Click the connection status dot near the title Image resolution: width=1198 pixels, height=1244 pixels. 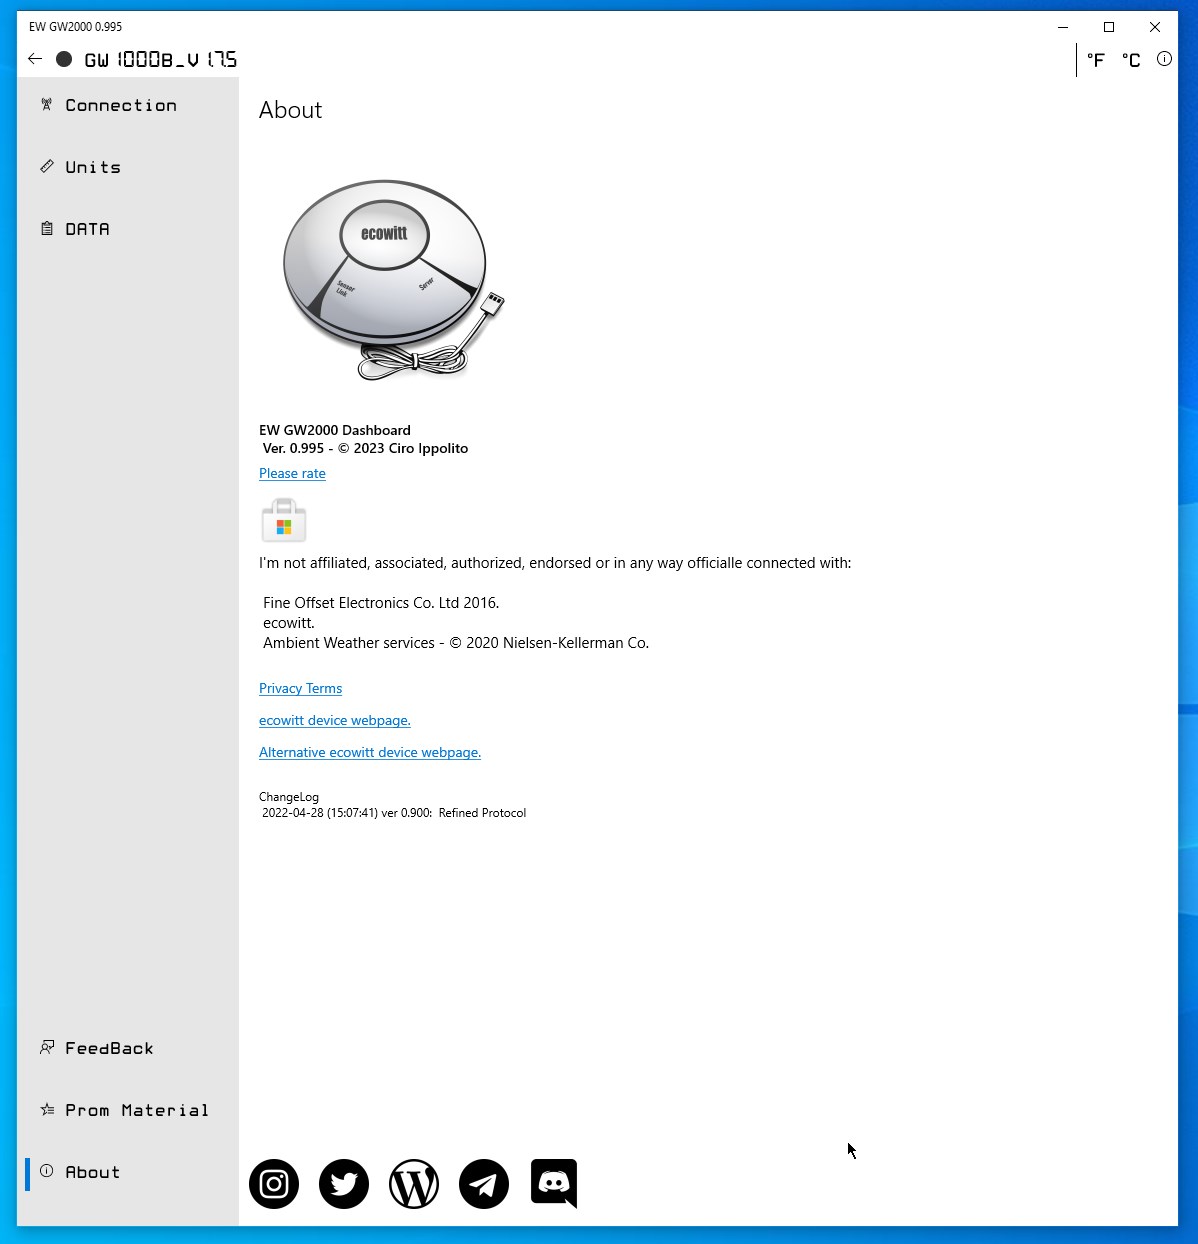tap(62, 59)
